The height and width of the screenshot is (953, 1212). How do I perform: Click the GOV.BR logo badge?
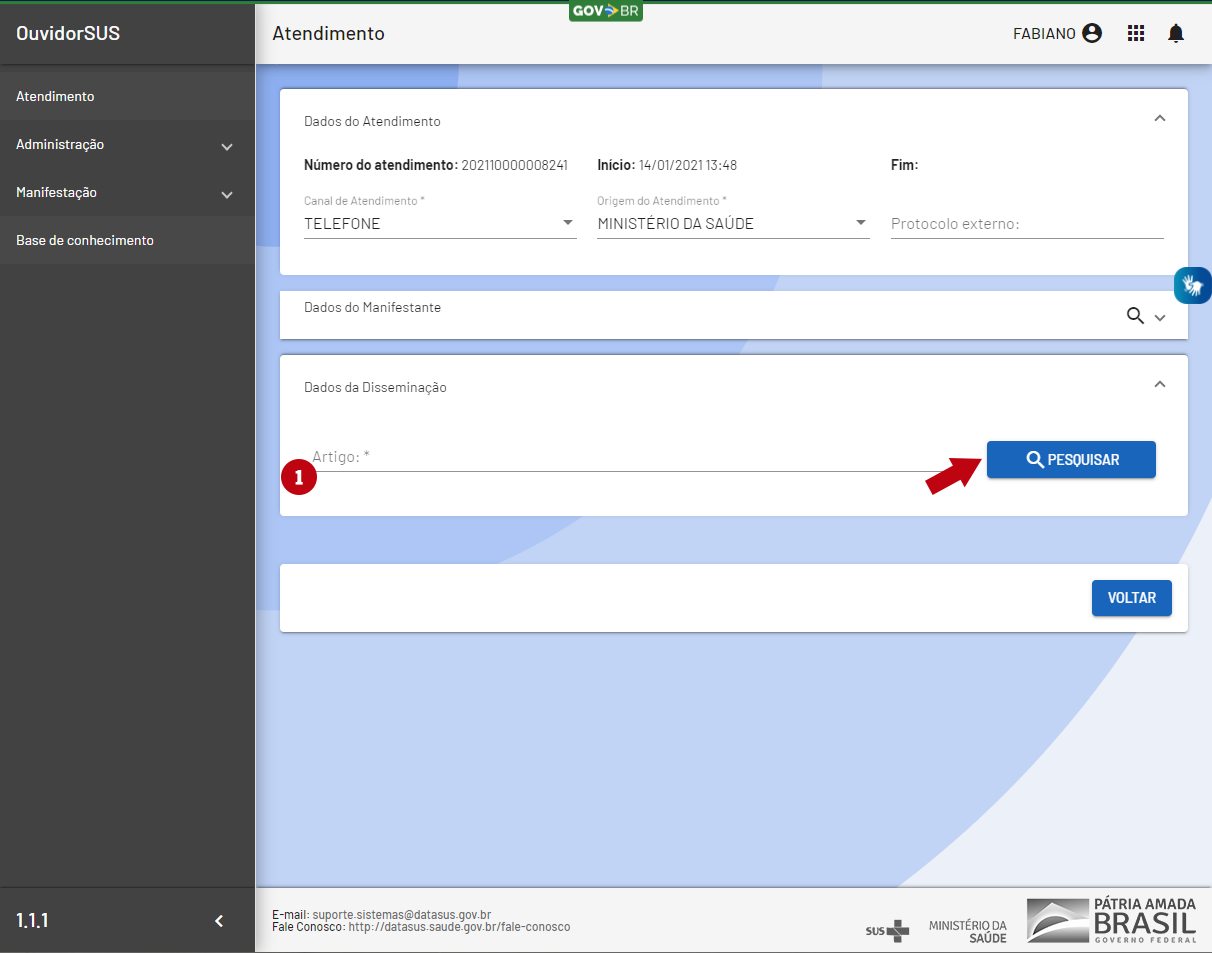coord(605,11)
